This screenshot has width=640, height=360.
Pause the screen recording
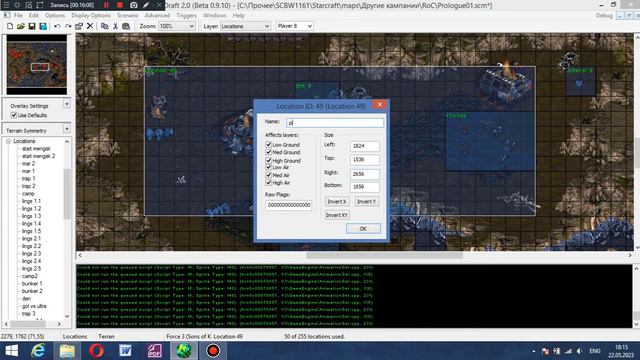point(106,5)
